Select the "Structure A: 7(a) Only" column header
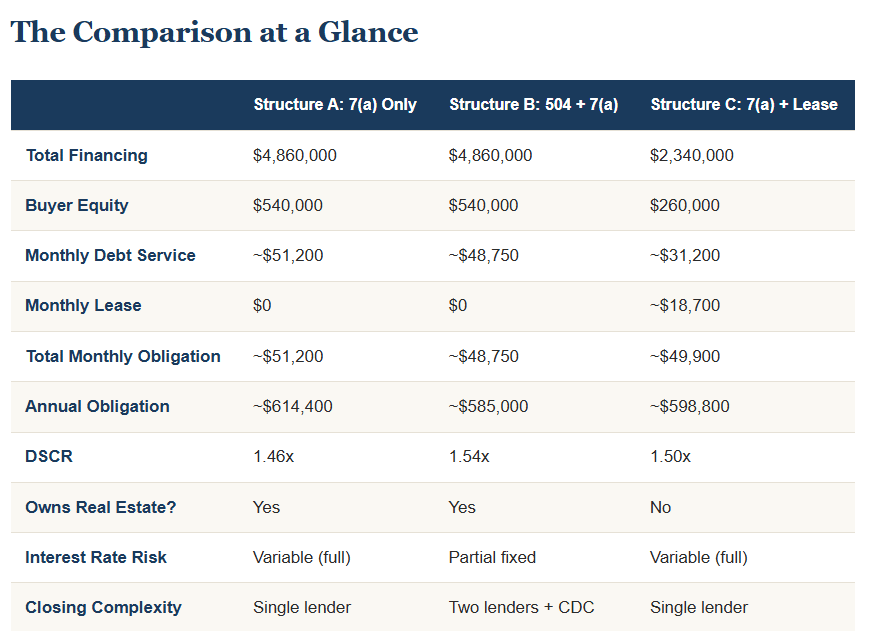Image resolution: width=873 pixels, height=631 pixels. tap(335, 104)
